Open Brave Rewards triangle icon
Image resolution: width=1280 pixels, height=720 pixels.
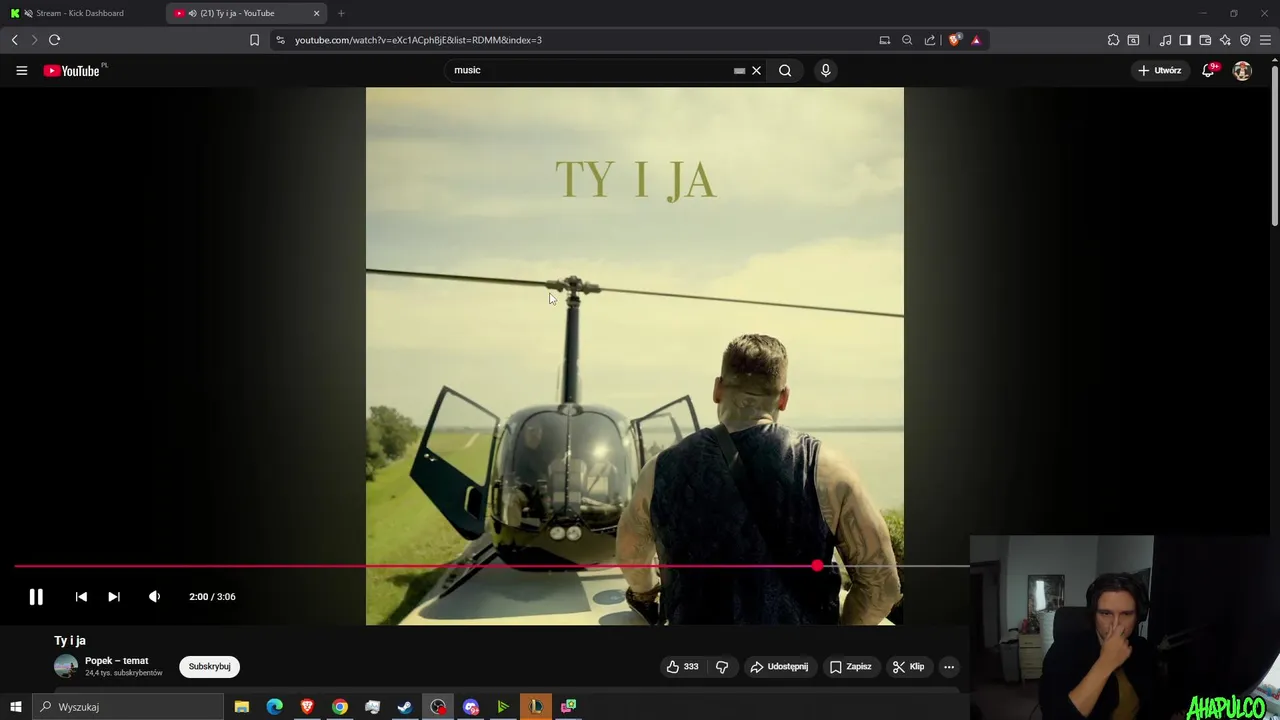[x=976, y=40]
